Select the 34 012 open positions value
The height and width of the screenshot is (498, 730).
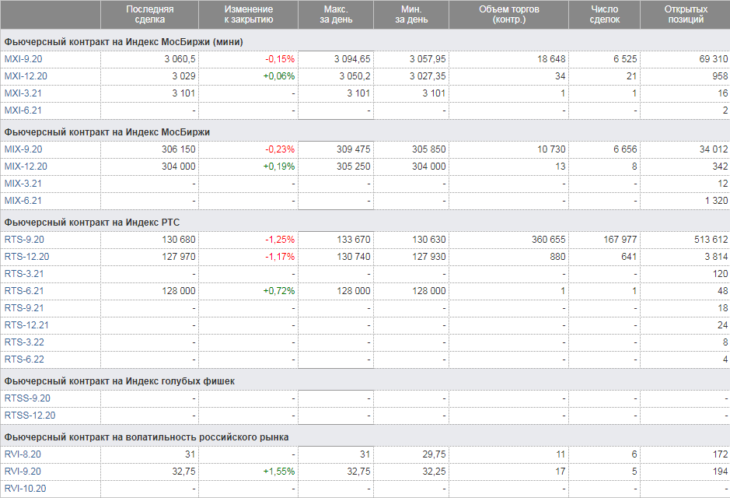click(713, 149)
